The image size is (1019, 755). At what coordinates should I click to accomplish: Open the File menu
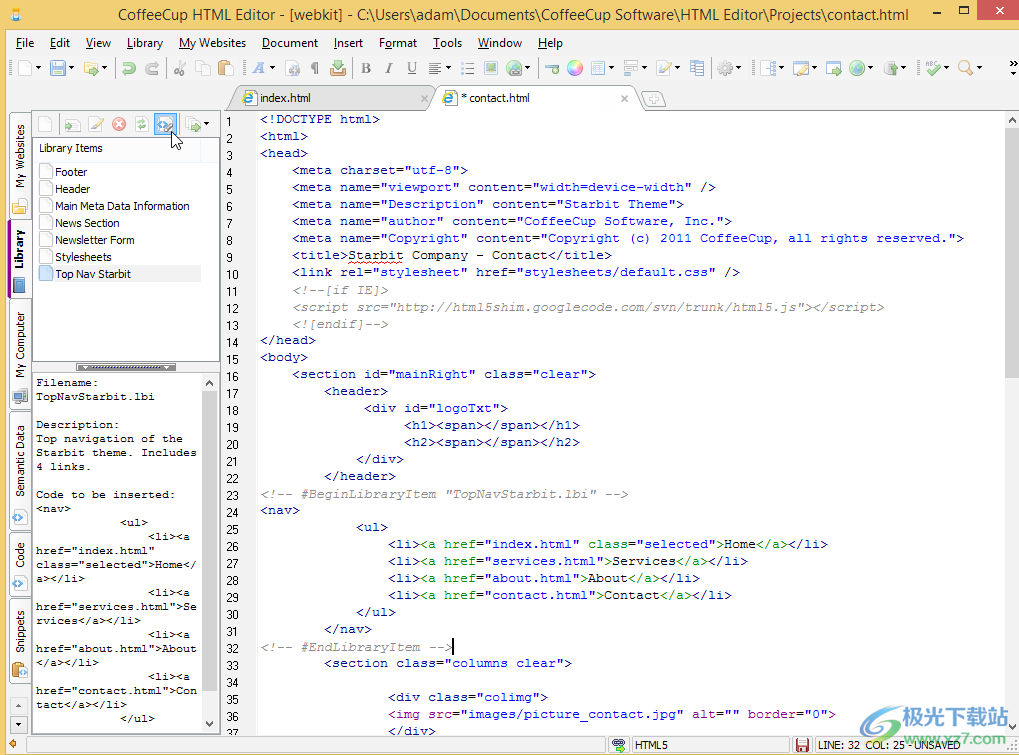point(25,43)
